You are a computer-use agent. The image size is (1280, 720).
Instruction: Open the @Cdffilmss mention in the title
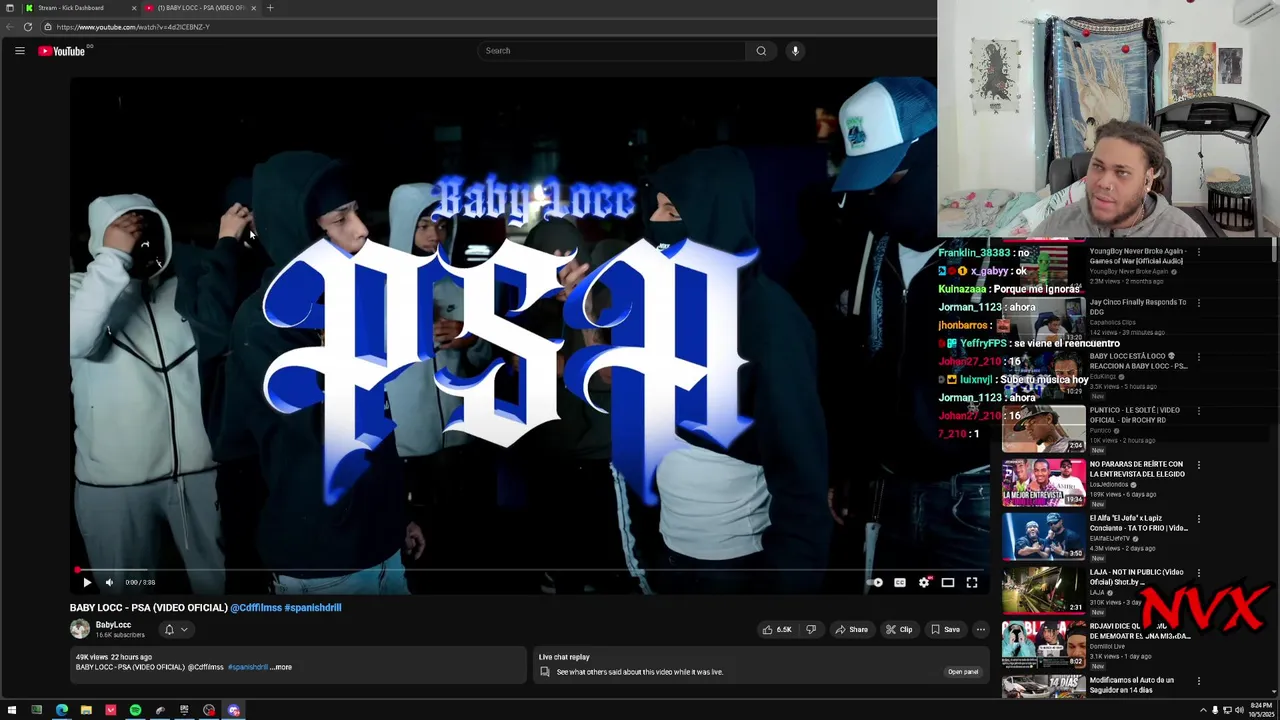256,607
